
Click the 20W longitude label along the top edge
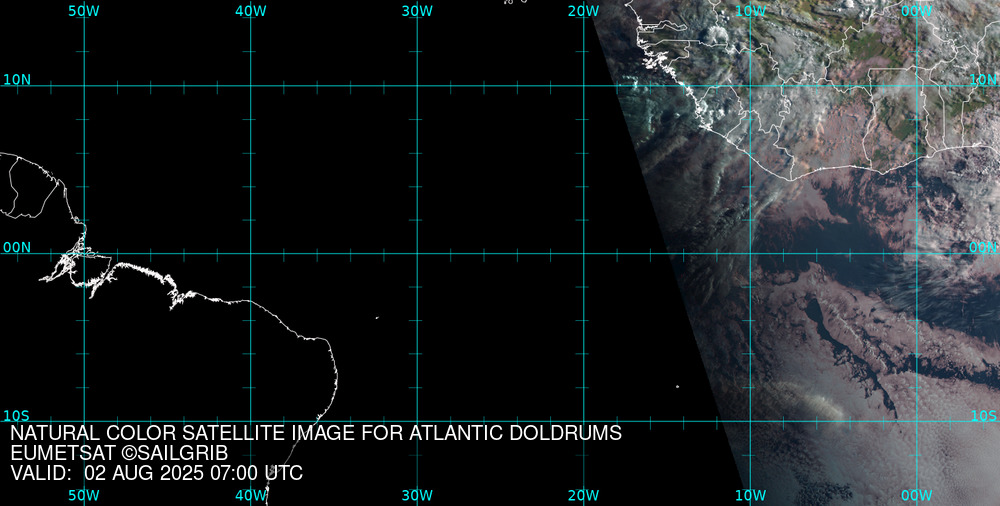[x=584, y=11]
